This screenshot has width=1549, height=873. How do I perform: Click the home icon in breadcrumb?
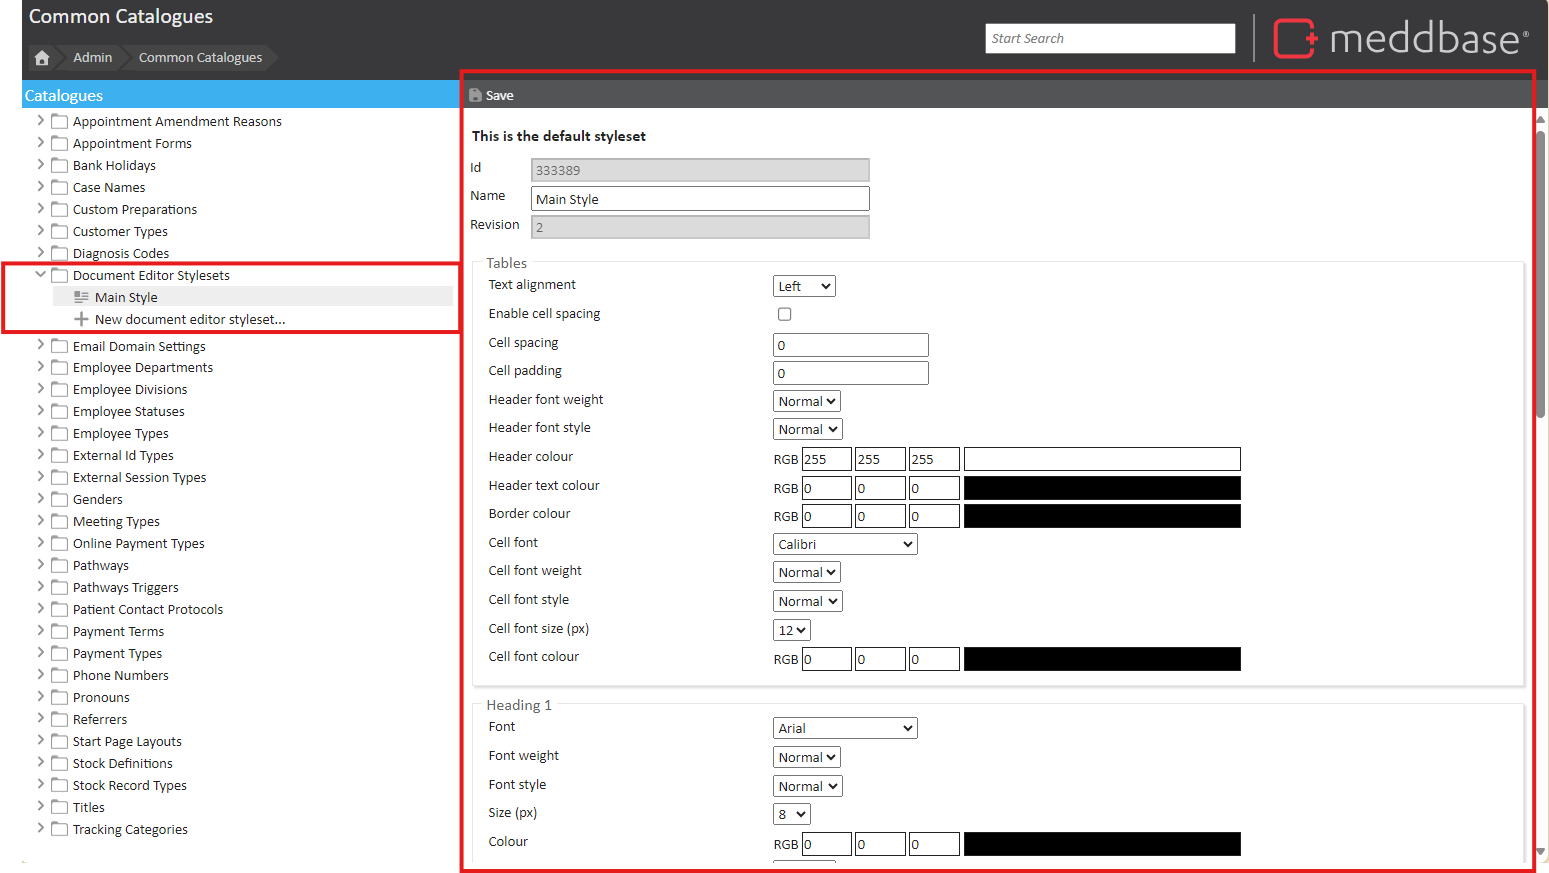[42, 58]
